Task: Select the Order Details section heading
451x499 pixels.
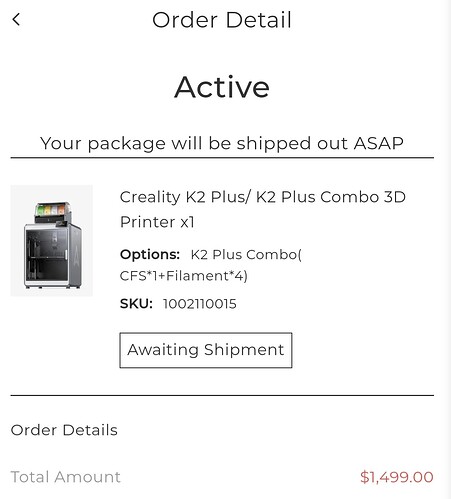Action: pyautogui.click(x=64, y=430)
